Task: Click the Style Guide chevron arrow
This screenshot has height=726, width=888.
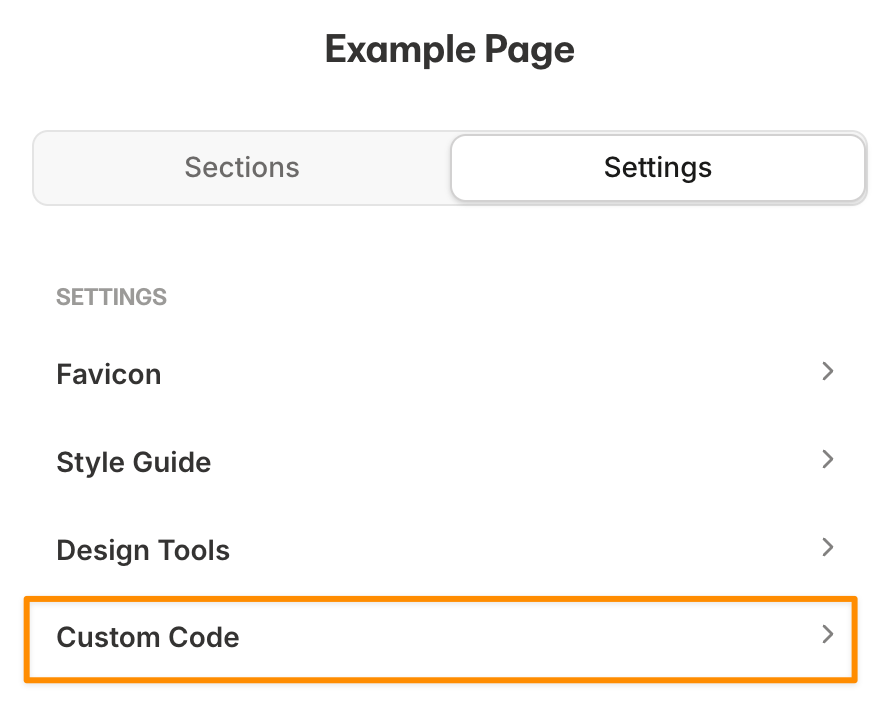Action: pos(827,460)
